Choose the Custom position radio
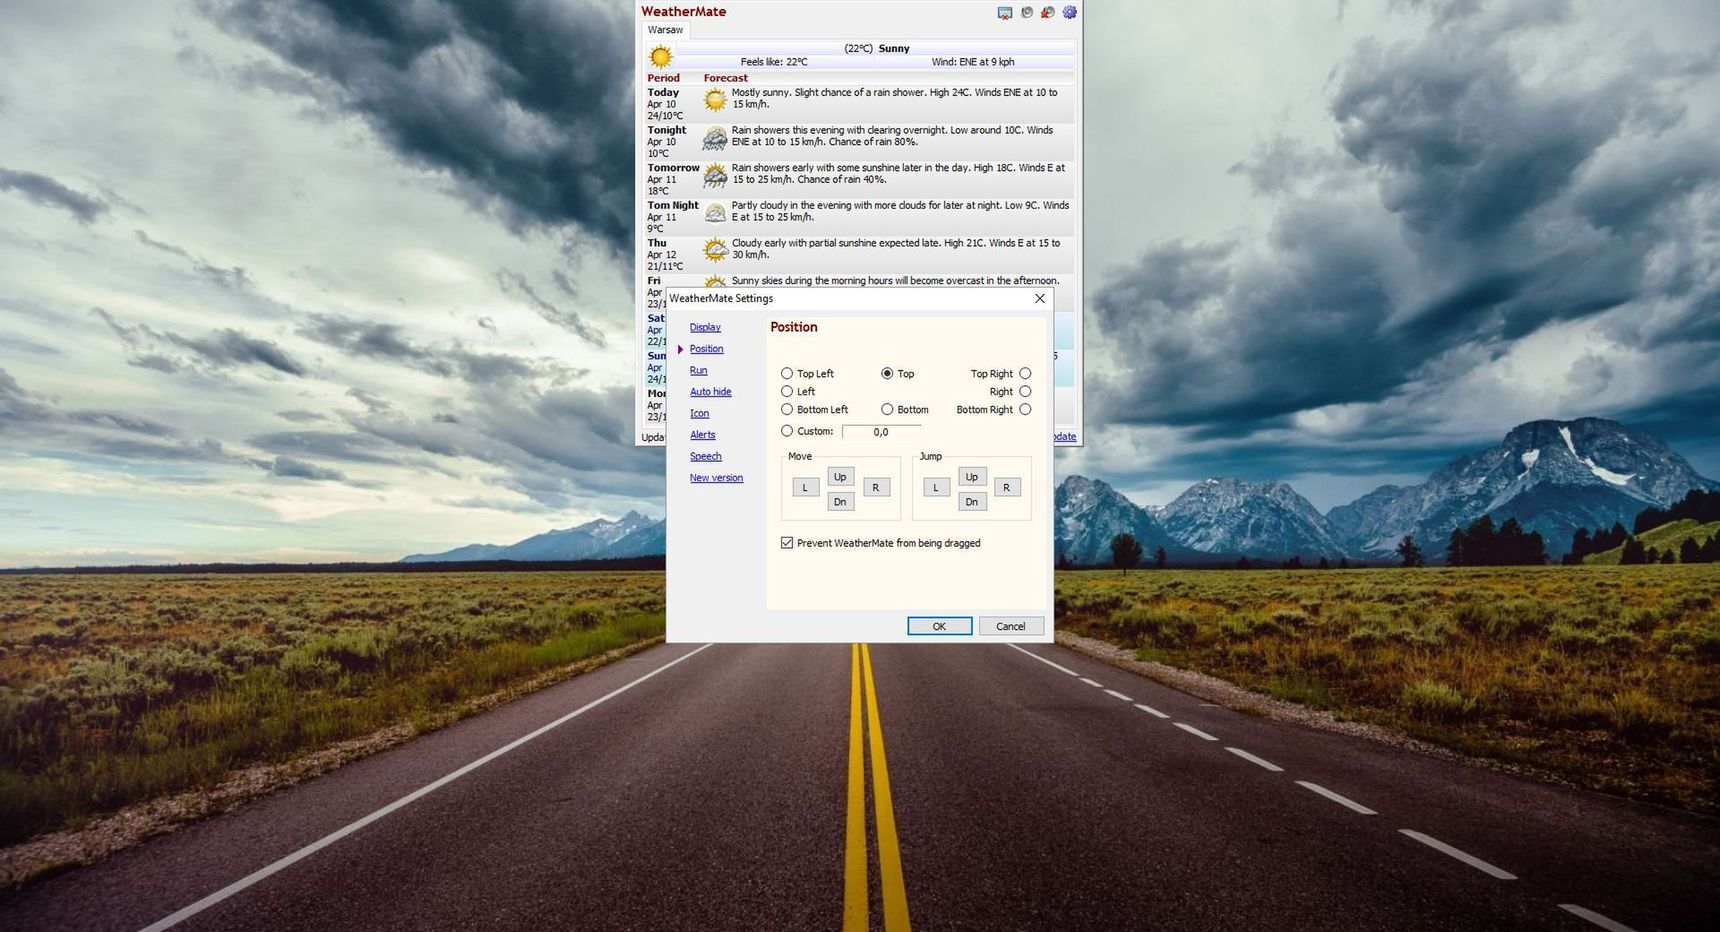Viewport: 1720px width, 932px height. (x=787, y=431)
